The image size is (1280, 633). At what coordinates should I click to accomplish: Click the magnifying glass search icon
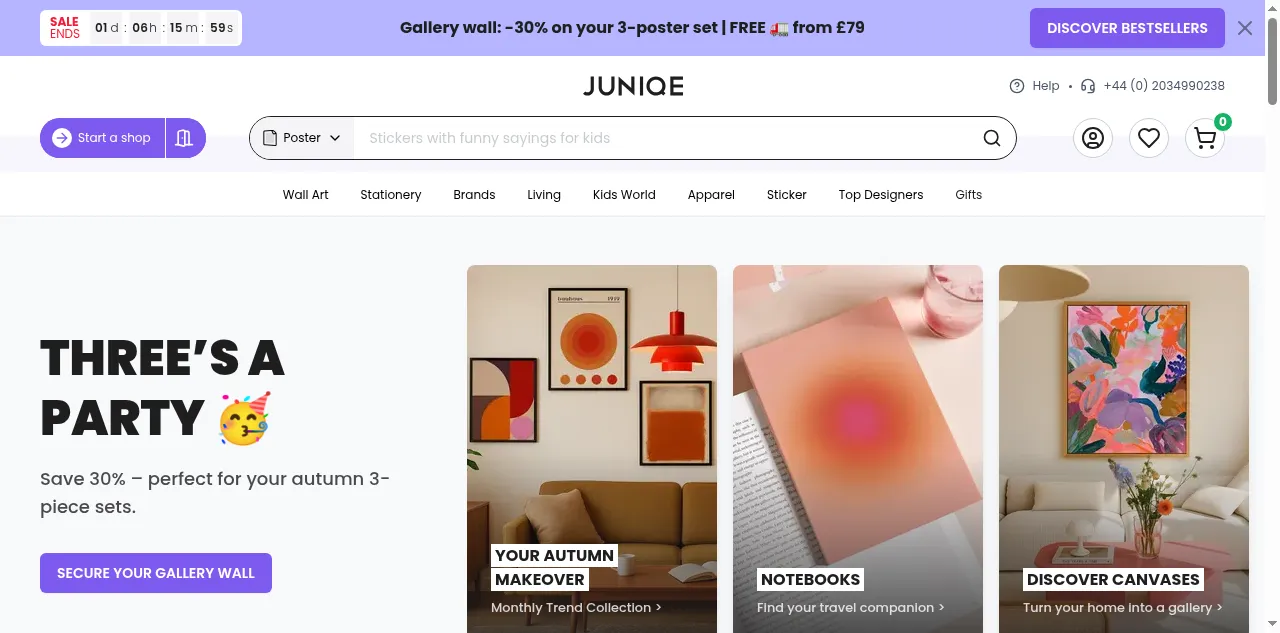[992, 138]
